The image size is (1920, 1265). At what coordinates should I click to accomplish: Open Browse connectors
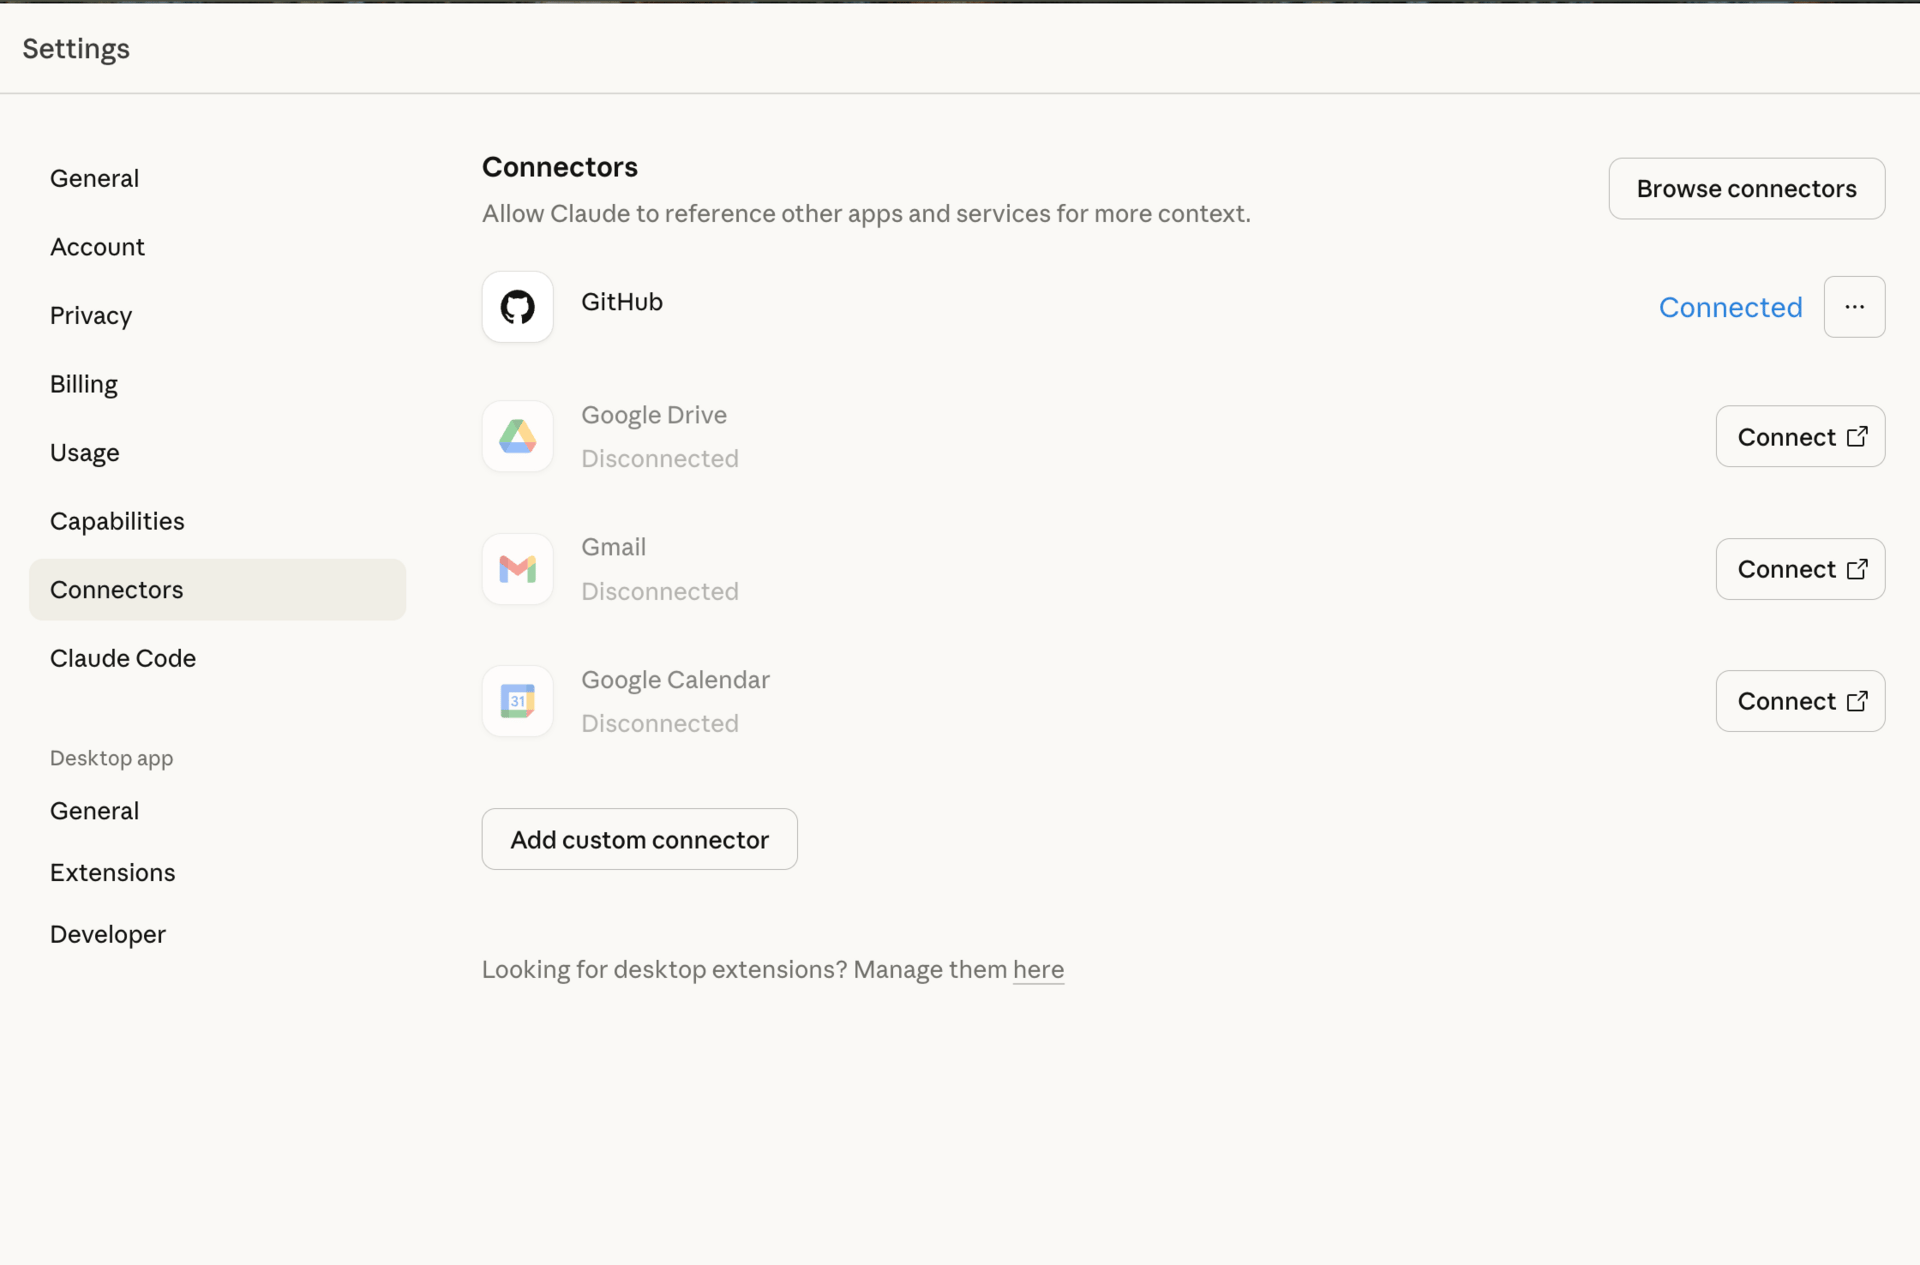coord(1746,189)
